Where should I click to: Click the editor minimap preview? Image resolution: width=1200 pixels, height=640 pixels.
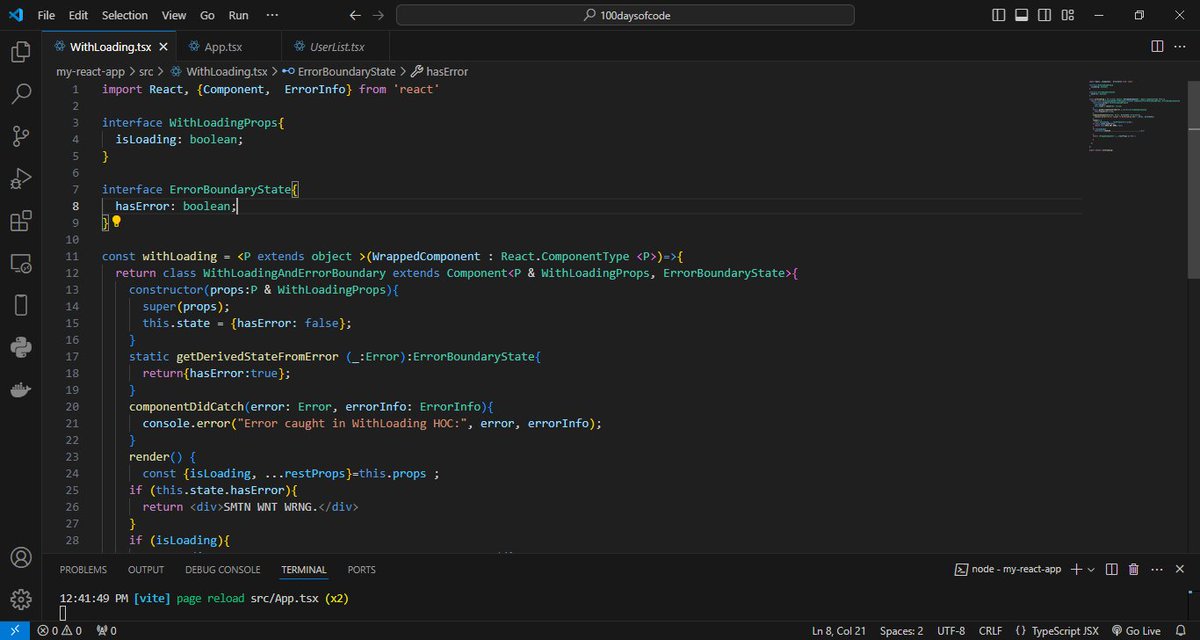1133,114
